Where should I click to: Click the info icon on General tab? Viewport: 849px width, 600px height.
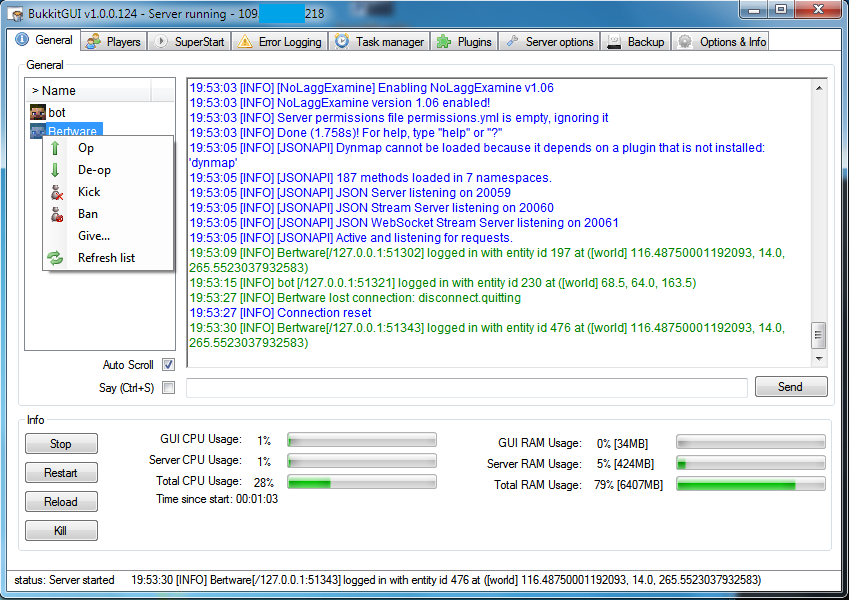(x=22, y=40)
